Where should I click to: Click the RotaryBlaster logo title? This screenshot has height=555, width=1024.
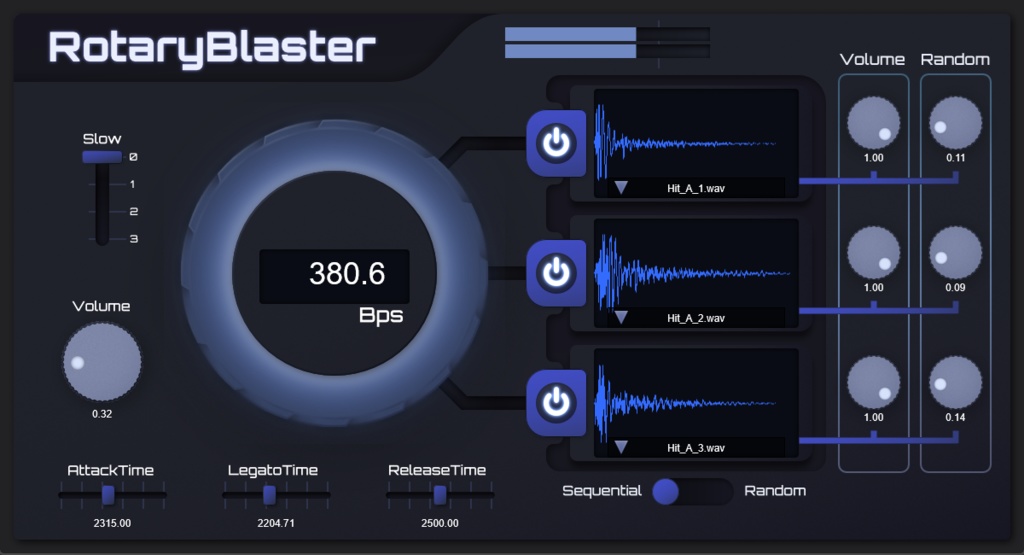click(212, 48)
